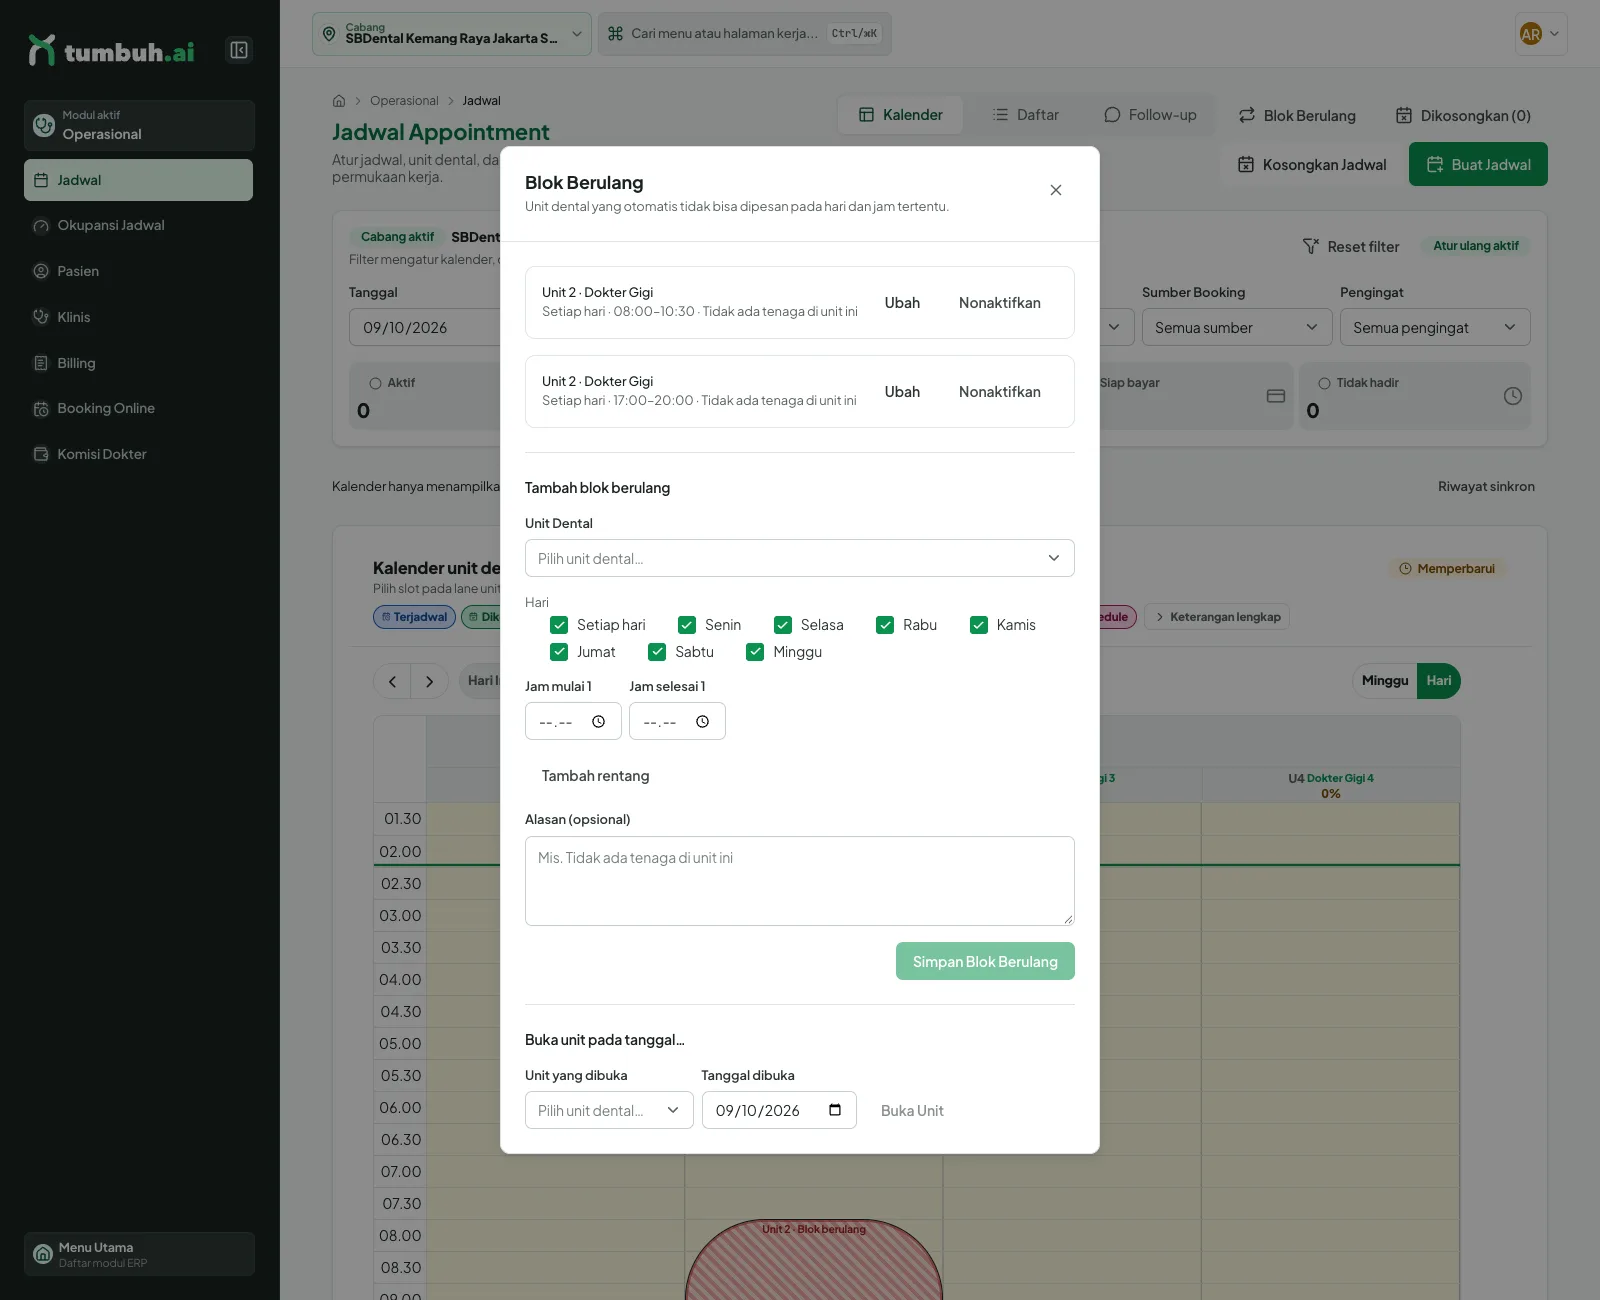Click Tambah rentang
Image resolution: width=1600 pixels, height=1300 pixels.
tap(596, 776)
